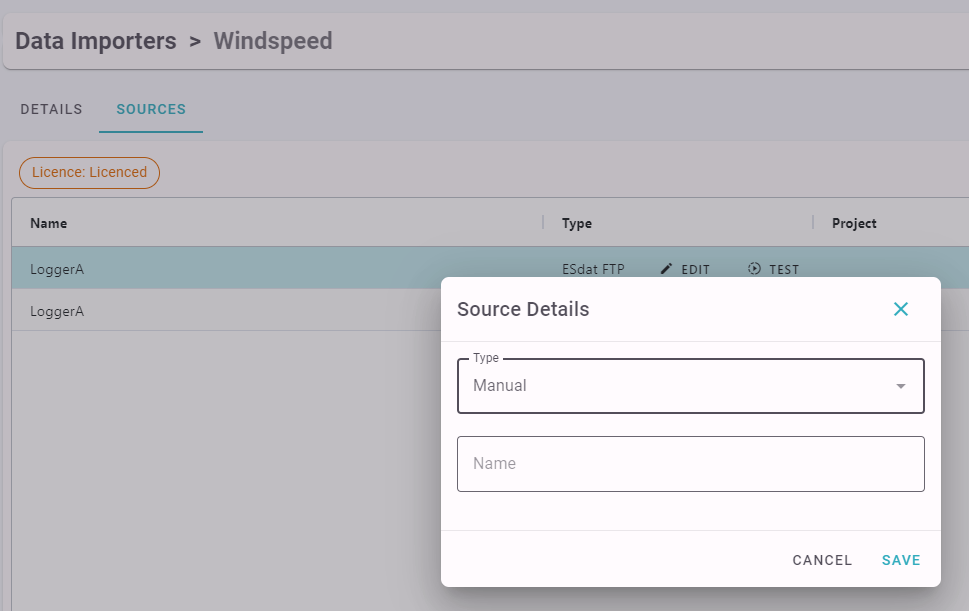The height and width of the screenshot is (611, 969).
Task: Click the divider between Name and Type headers
Action: [543, 222]
